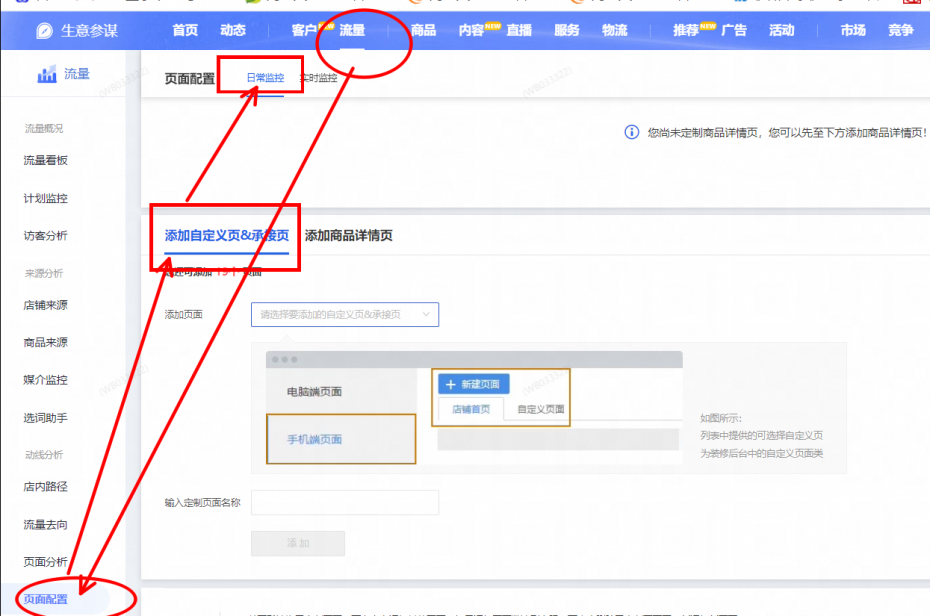This screenshot has width=930, height=616.
Task: Open 流量看板 in the sidebar
Action: [x=46, y=160]
